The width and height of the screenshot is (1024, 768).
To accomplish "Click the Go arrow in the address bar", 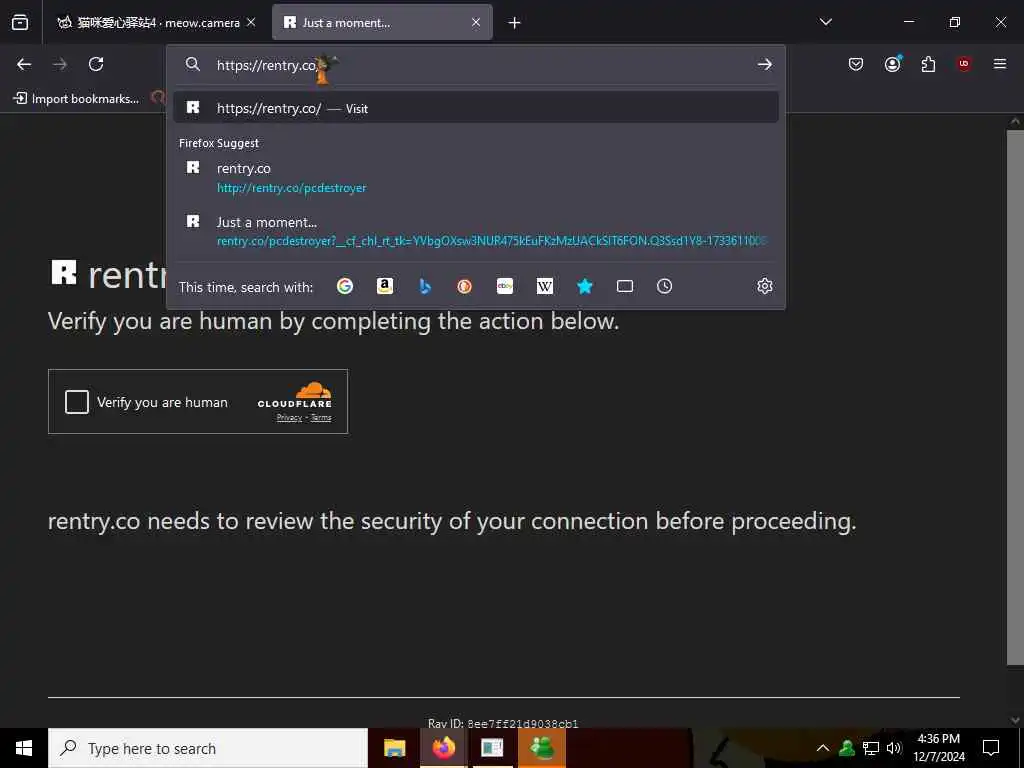I will point(765,64).
